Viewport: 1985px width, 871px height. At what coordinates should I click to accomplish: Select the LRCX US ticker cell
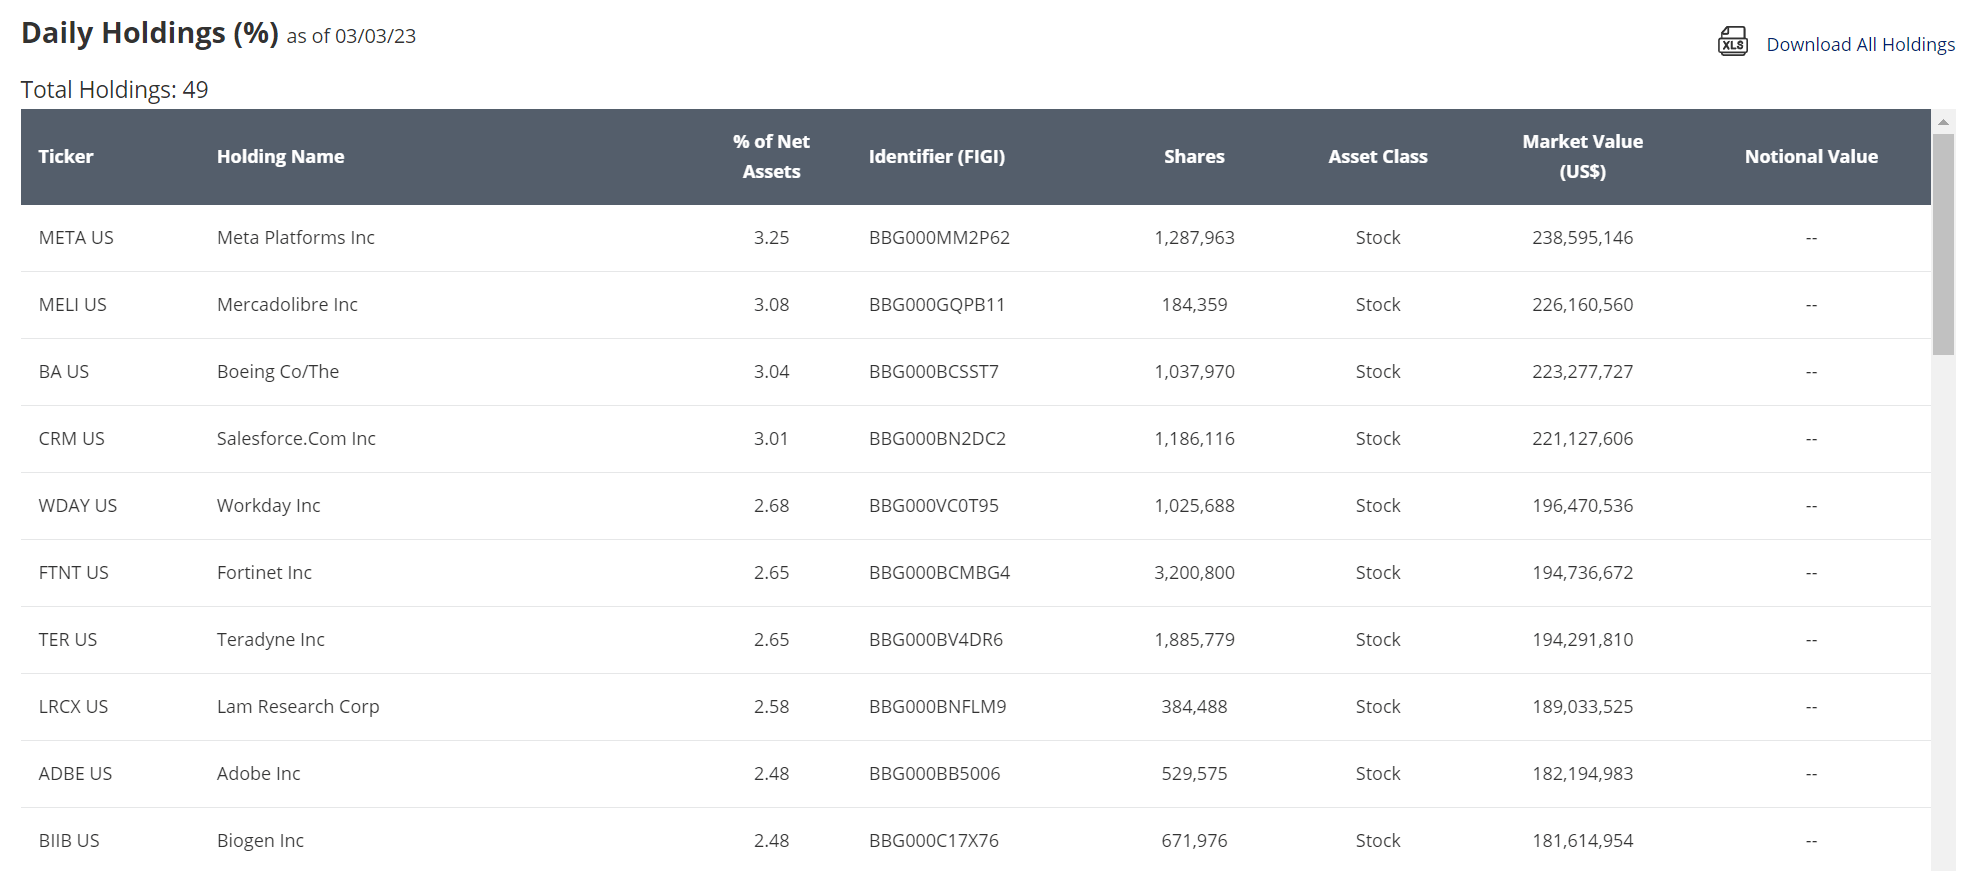(73, 707)
